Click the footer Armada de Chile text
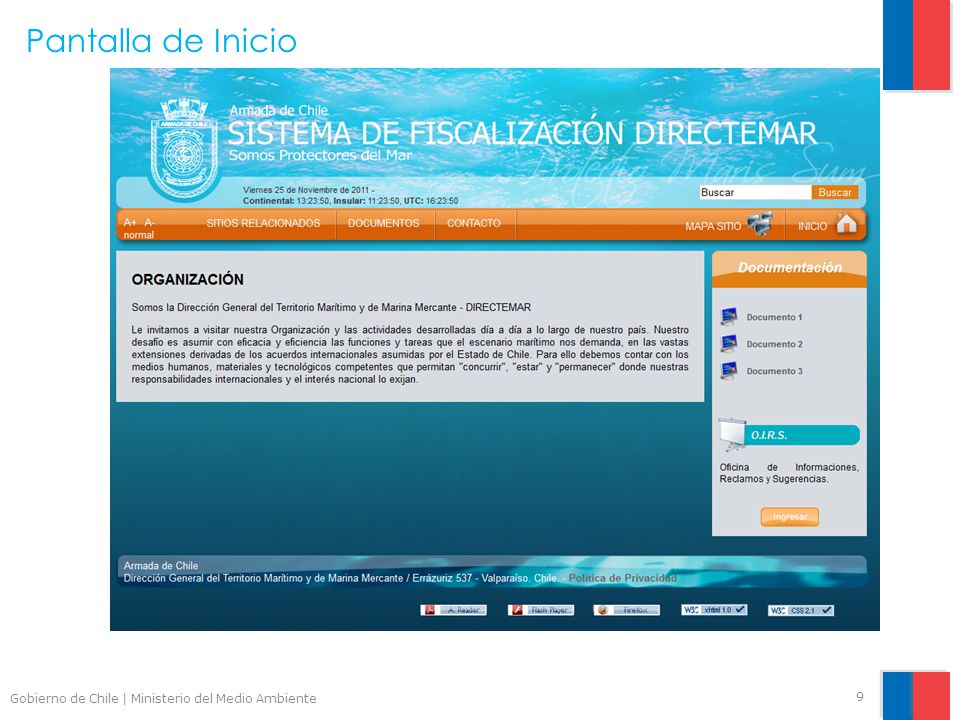 (x=161, y=566)
